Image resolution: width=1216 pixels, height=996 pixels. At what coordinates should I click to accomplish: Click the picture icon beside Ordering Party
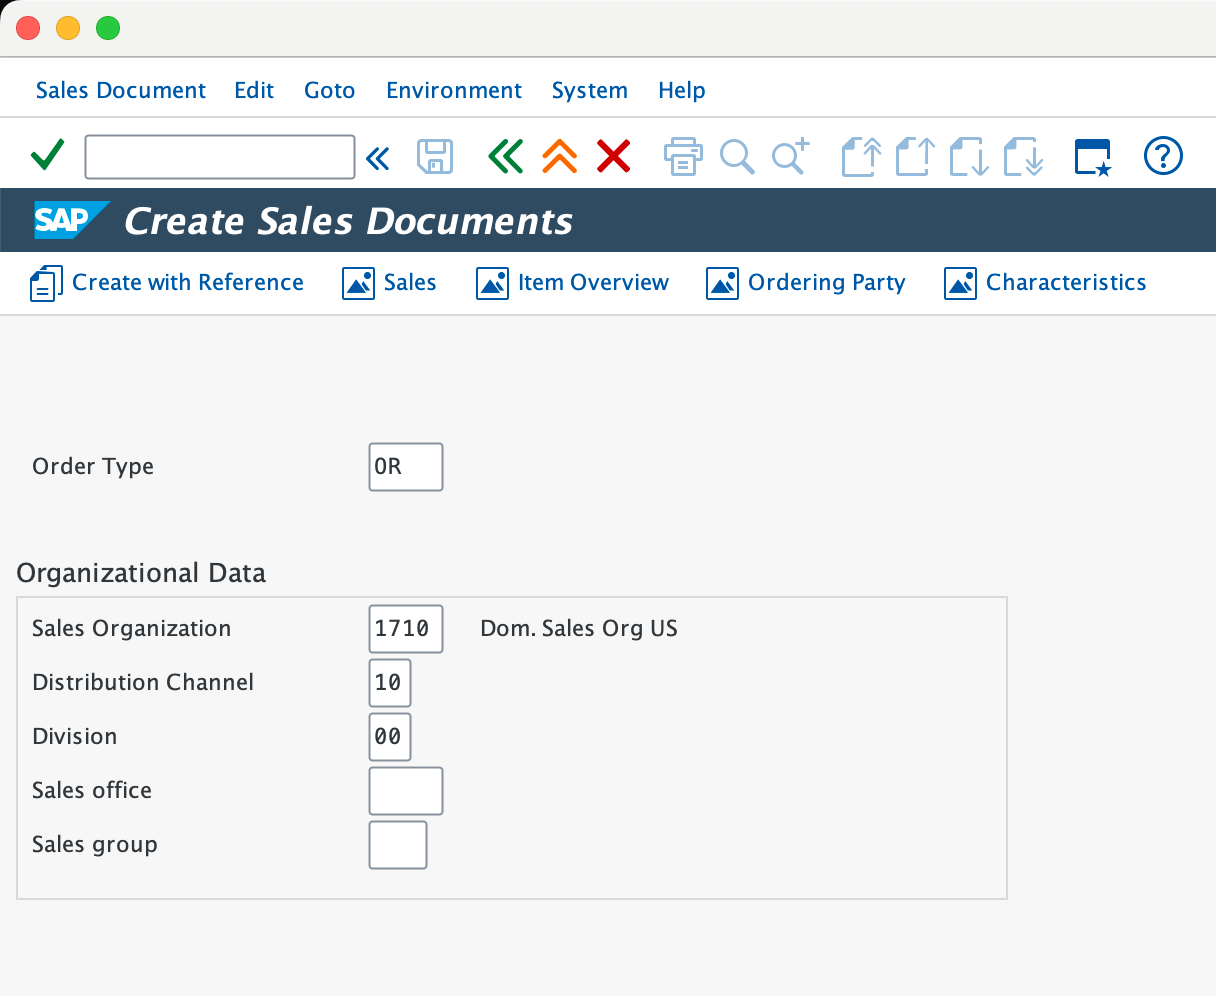tap(722, 284)
